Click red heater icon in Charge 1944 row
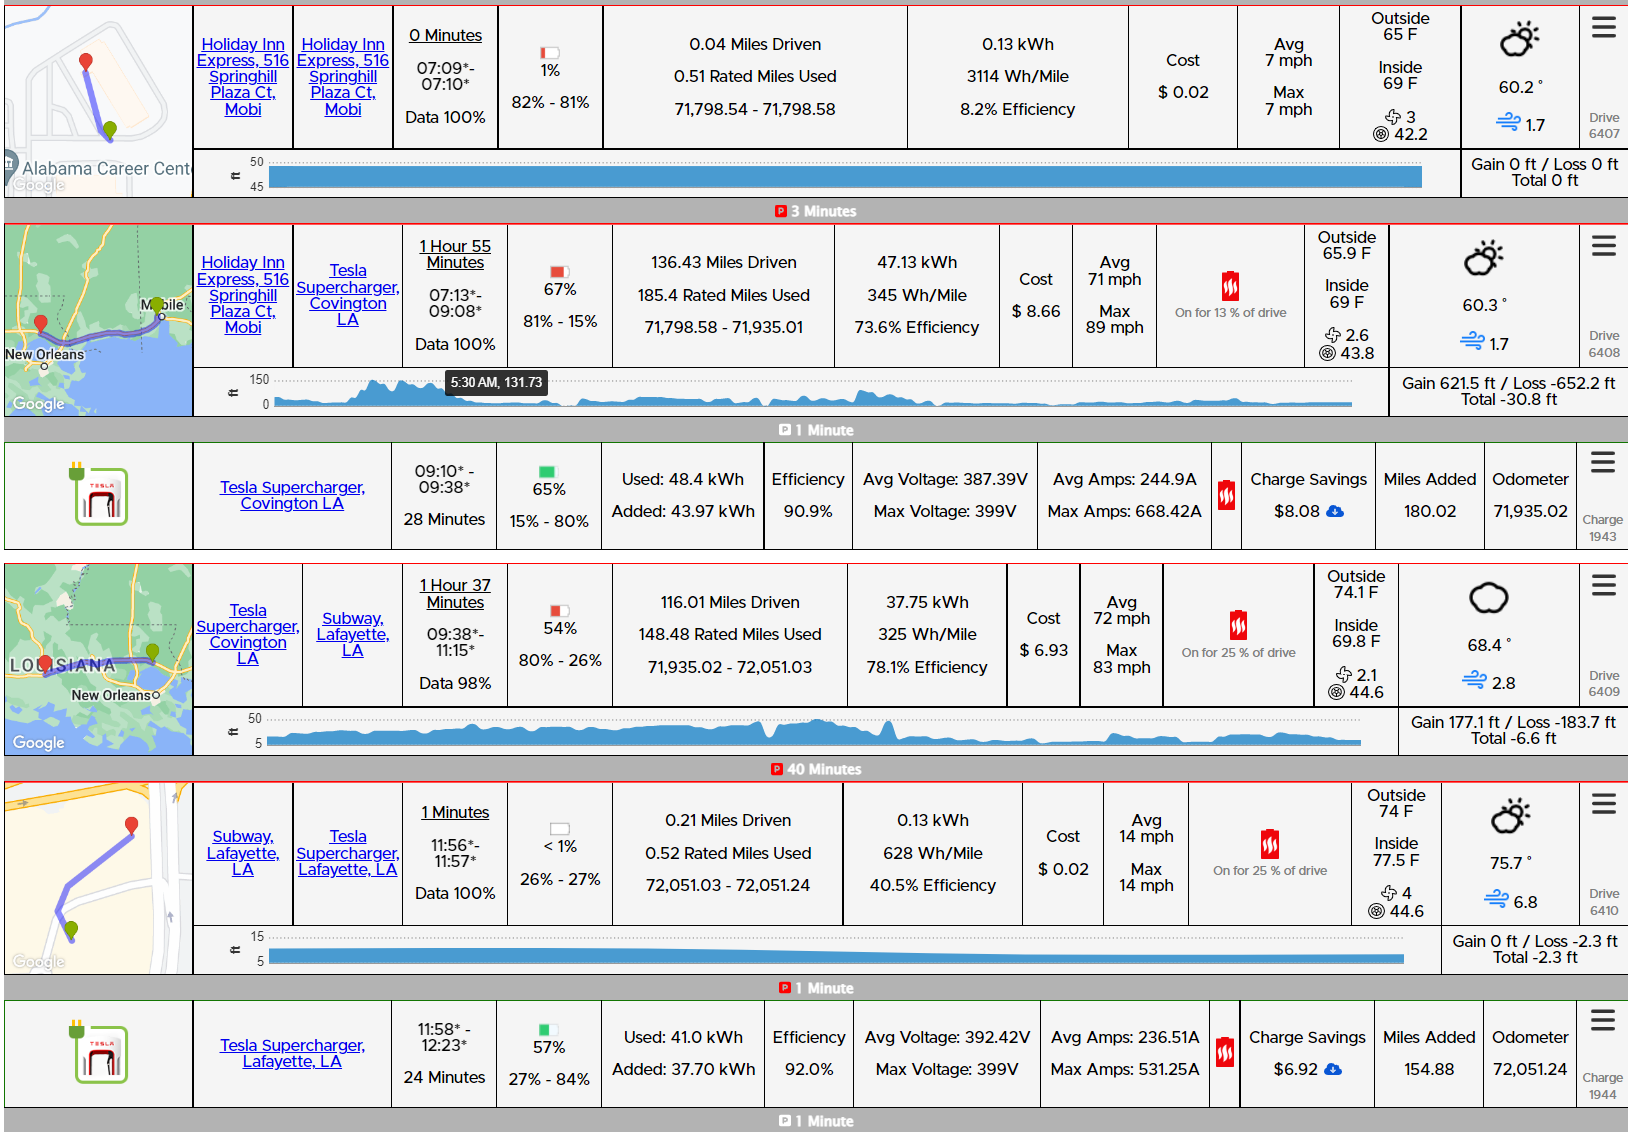 1224,1052
